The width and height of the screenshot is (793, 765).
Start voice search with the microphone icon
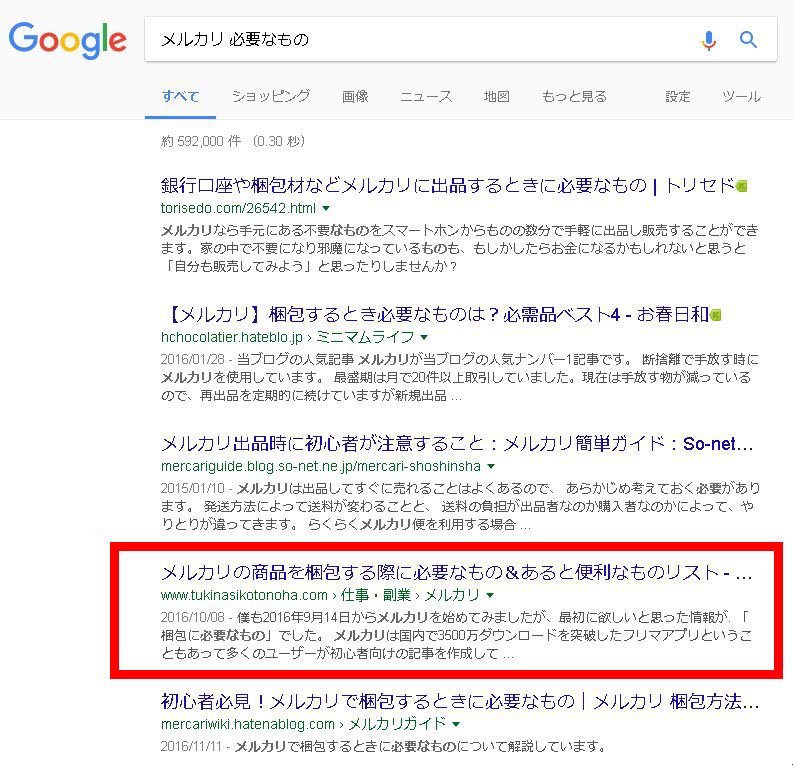pos(709,40)
